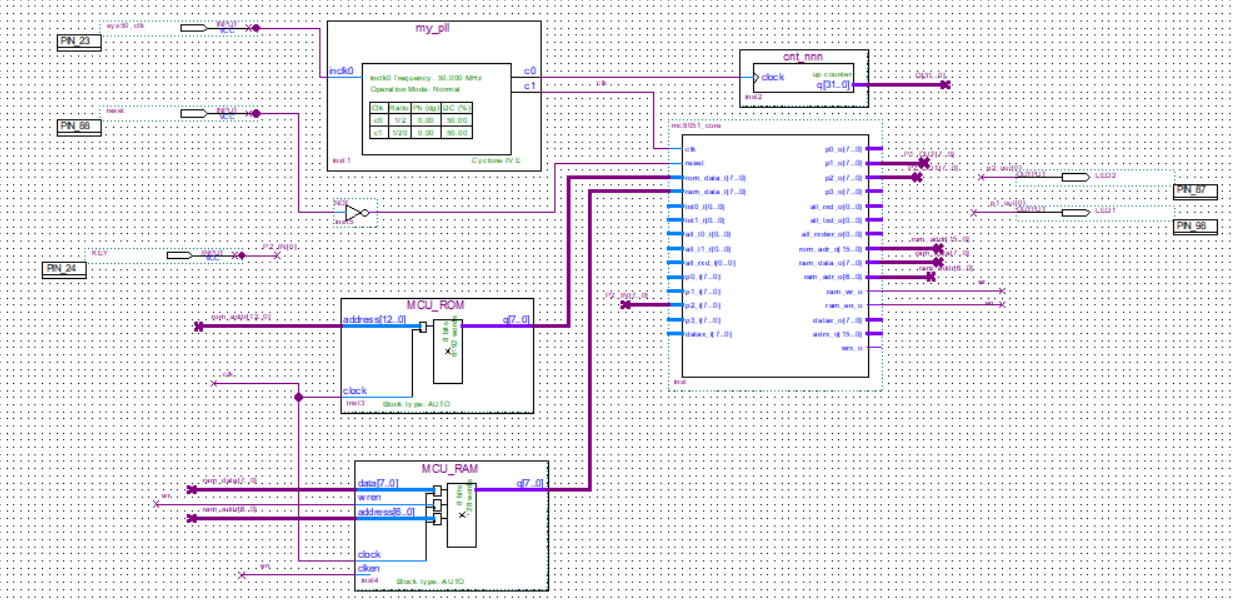
Task: Select the MCU_RAM block title
Action: (x=452, y=468)
